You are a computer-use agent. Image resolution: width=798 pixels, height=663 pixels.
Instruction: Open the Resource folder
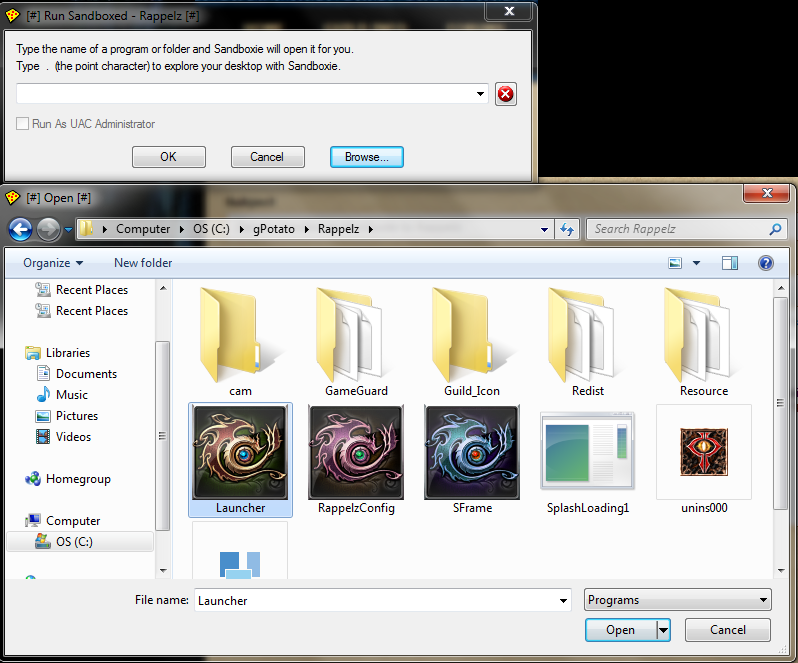[701, 335]
